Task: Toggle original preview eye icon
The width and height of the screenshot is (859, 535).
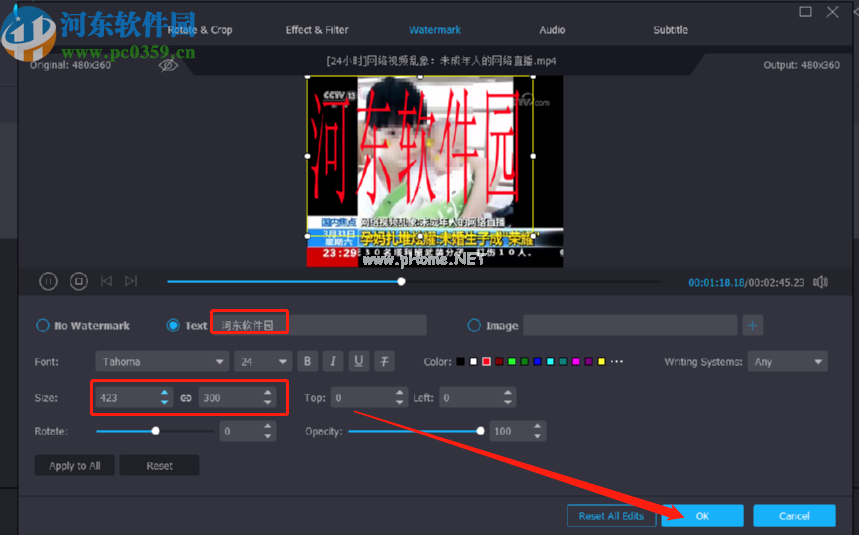Action: (x=168, y=66)
